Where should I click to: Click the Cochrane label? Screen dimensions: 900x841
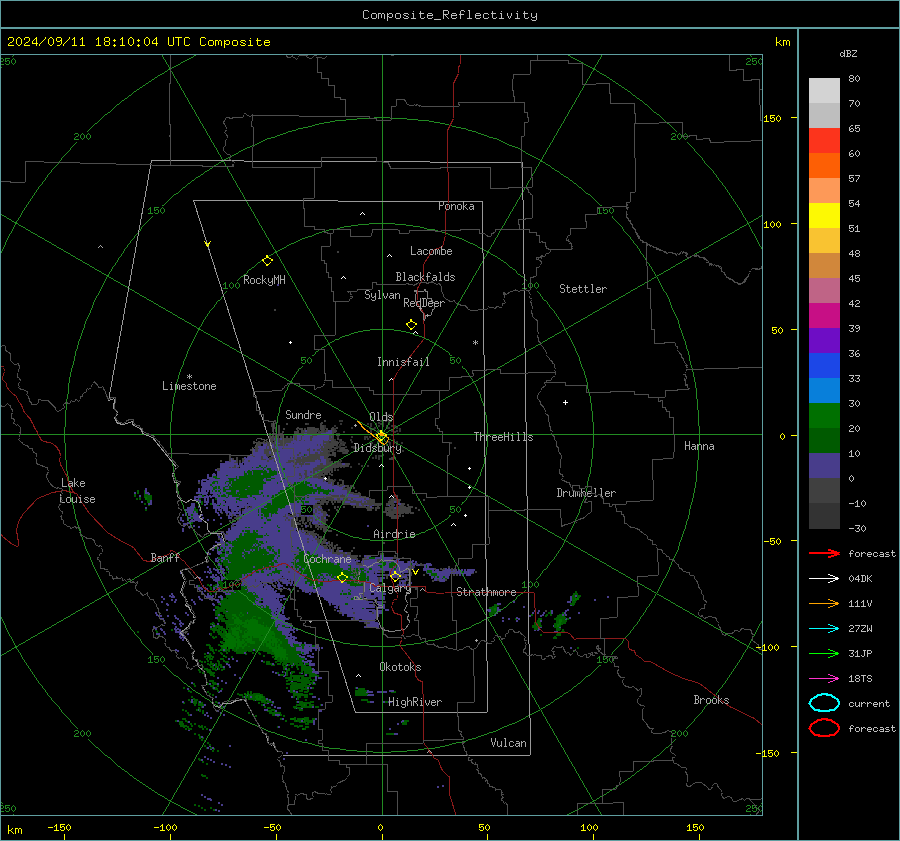(327, 559)
